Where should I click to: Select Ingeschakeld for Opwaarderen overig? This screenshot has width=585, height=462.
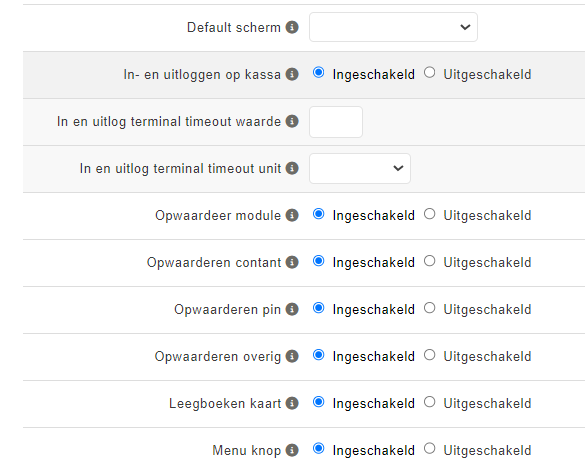(318, 355)
